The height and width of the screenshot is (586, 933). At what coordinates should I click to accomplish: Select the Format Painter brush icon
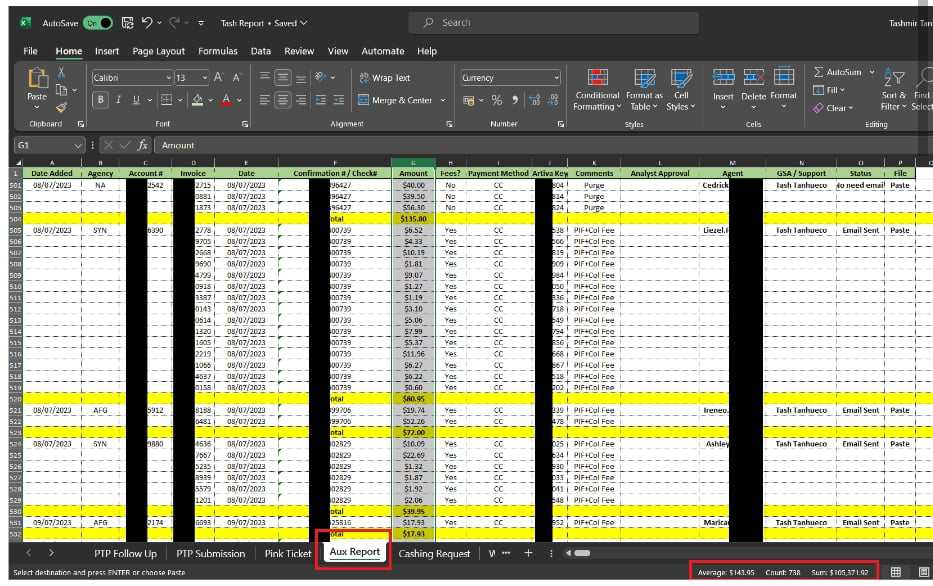(x=61, y=107)
